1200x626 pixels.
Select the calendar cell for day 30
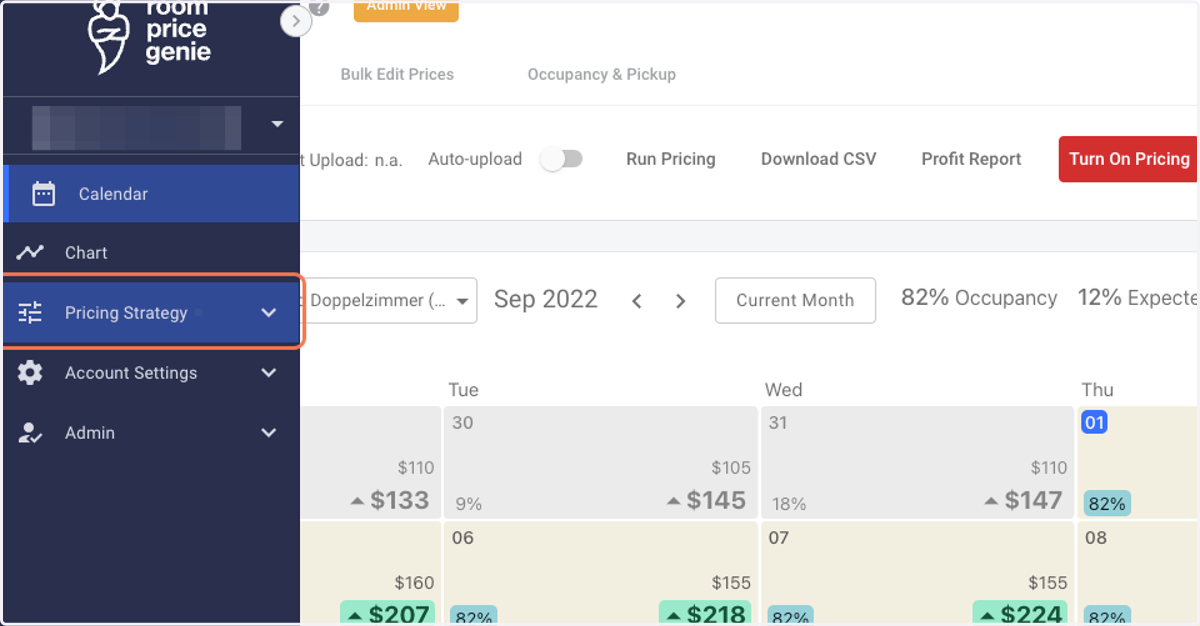(600, 461)
